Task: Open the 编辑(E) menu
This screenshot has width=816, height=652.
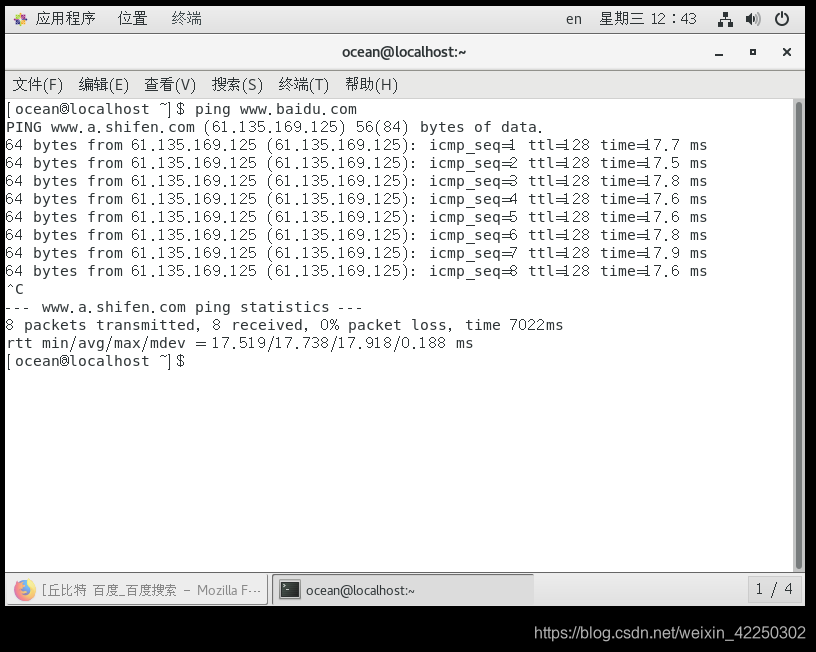Action: point(104,84)
